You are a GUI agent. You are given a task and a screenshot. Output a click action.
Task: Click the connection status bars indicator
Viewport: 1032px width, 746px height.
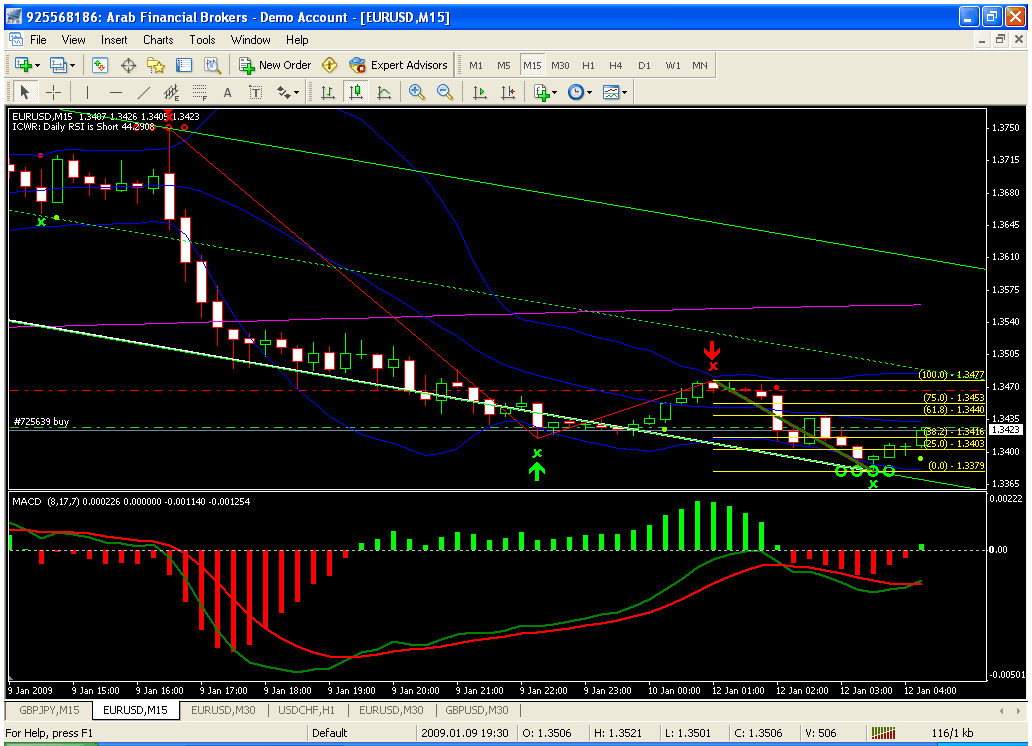coord(883,732)
